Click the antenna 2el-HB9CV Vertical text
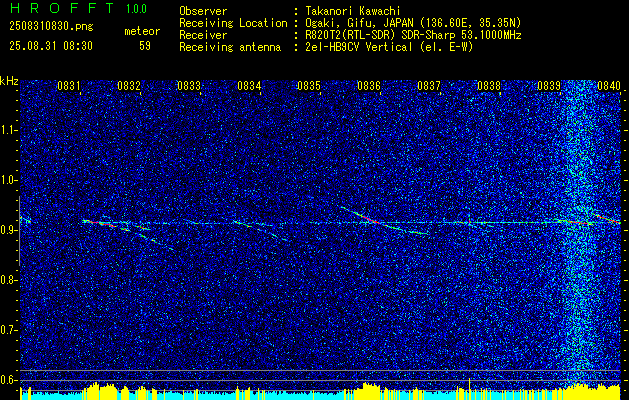This screenshot has height=400, width=629. click(x=389, y=47)
